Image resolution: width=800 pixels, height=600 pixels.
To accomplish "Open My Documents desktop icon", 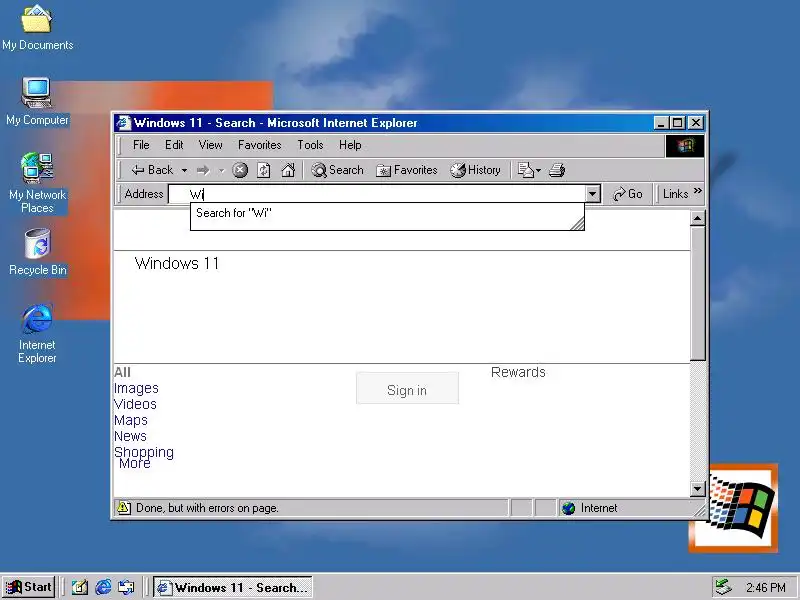I will [37, 28].
